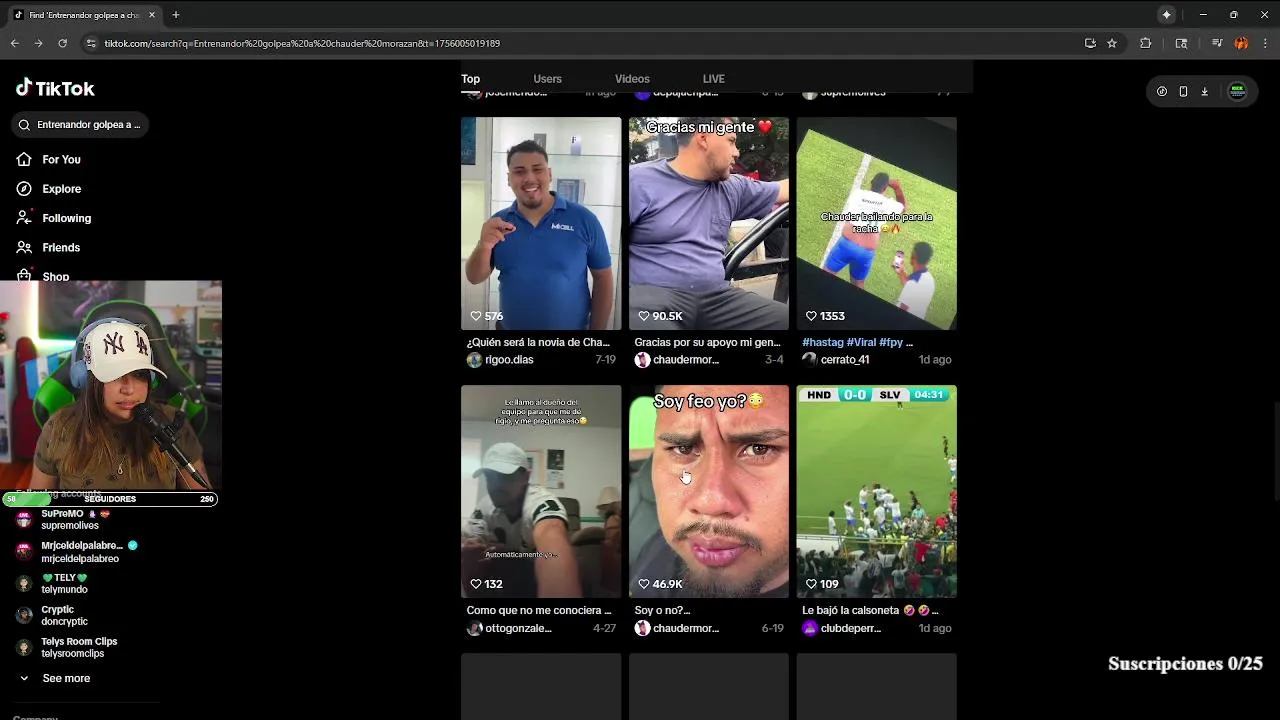This screenshot has height=720, width=1280.
Task: Click the Friends people icon
Action: [24, 247]
